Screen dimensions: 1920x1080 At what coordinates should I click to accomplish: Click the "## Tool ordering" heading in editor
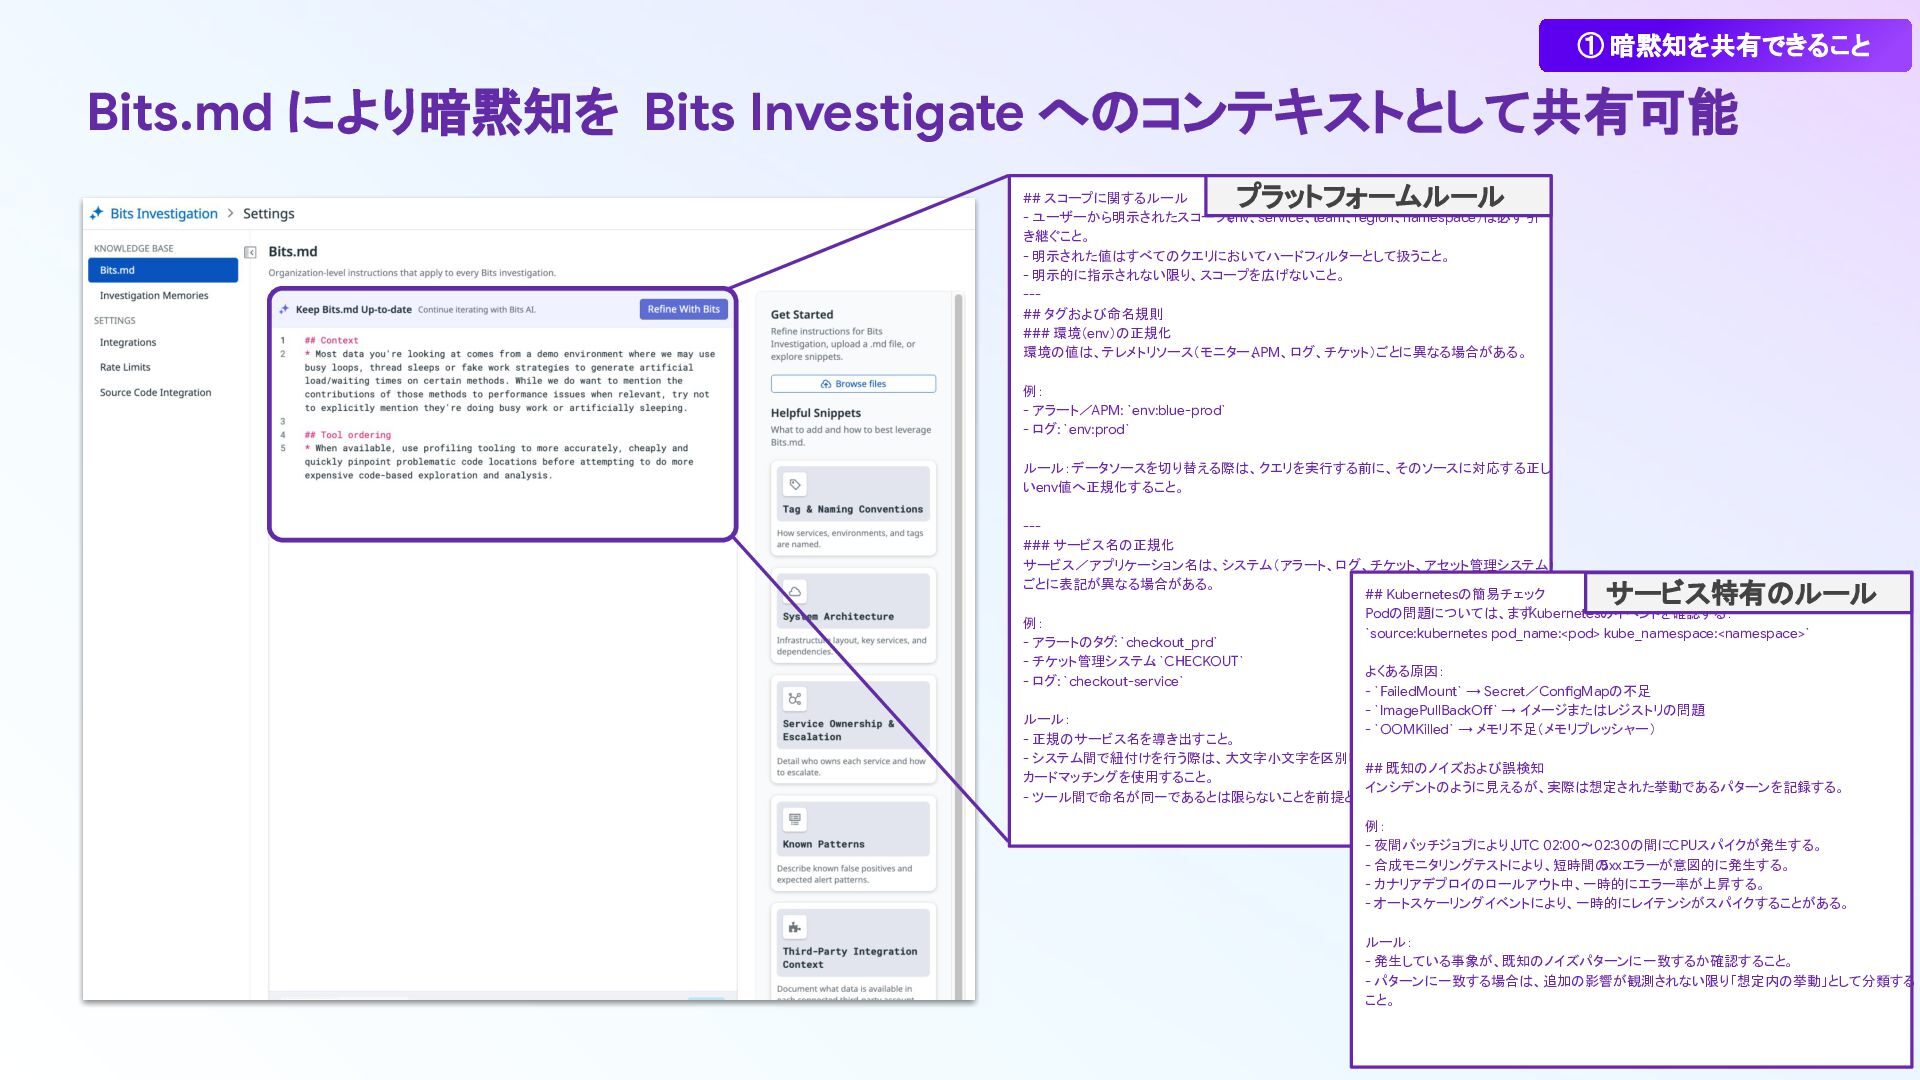pyautogui.click(x=348, y=435)
